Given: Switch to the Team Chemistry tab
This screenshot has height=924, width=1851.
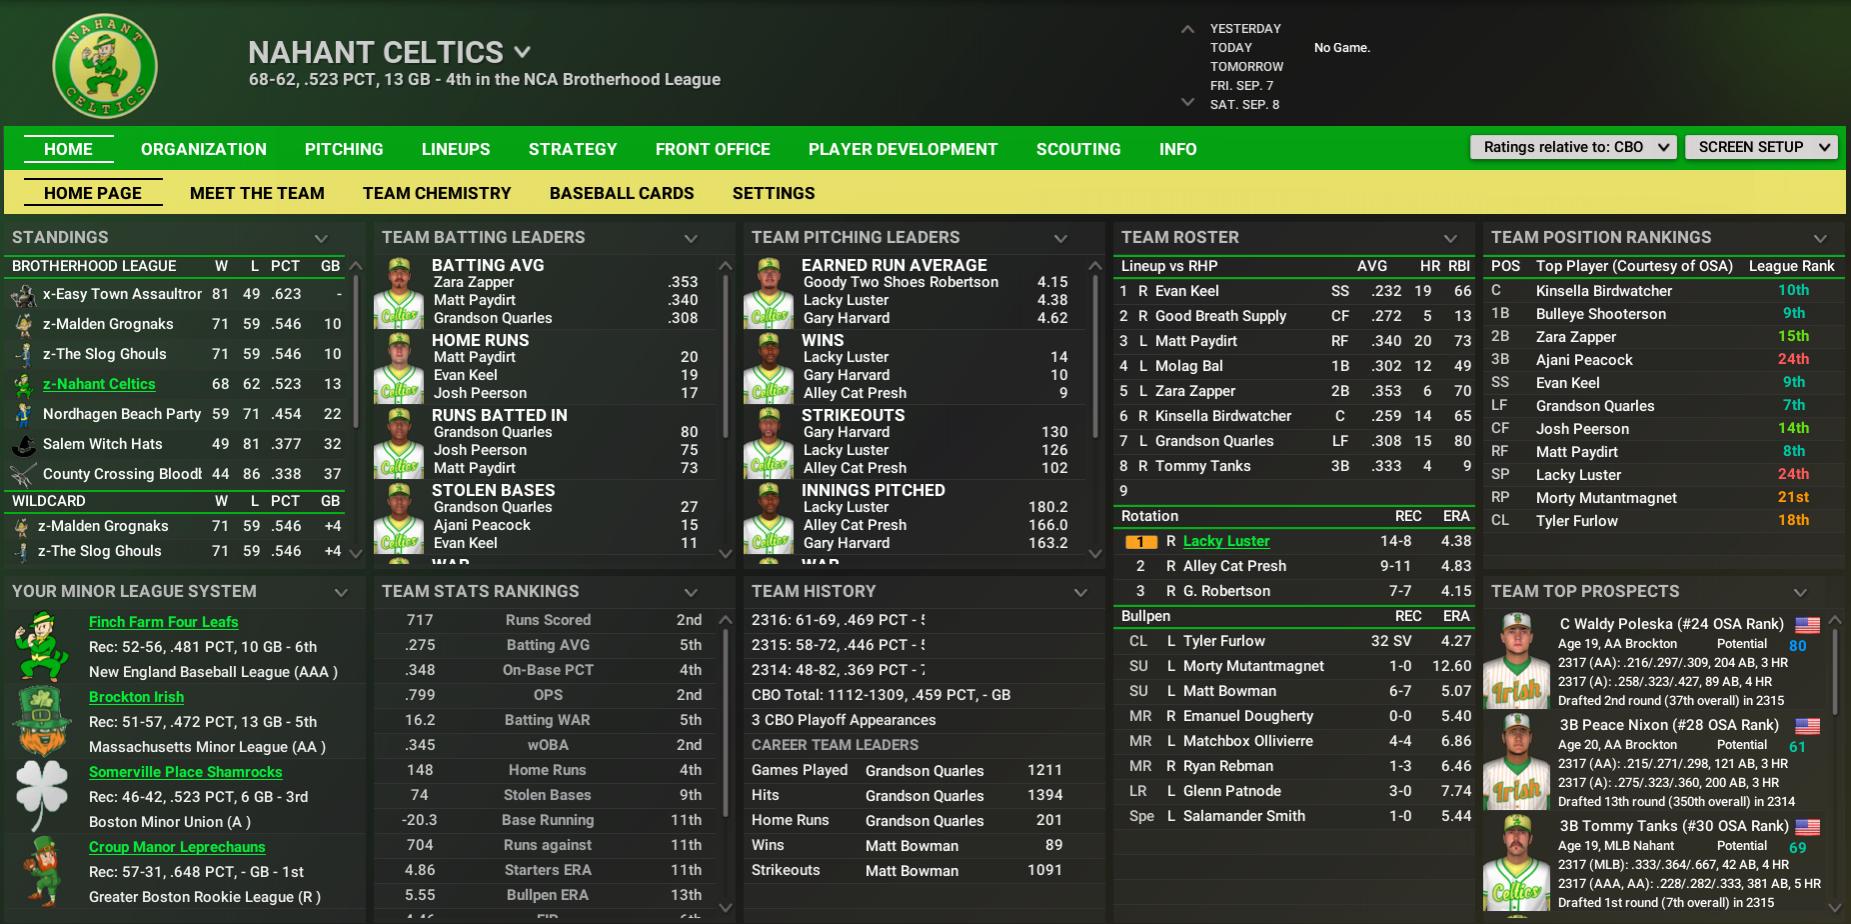Looking at the screenshot, I should coord(437,193).
